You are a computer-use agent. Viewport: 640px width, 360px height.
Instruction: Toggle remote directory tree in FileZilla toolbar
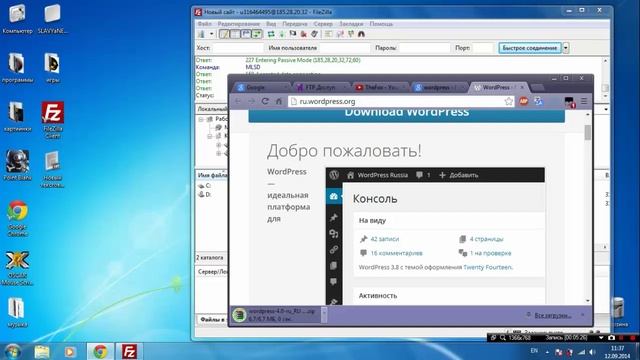click(246, 34)
